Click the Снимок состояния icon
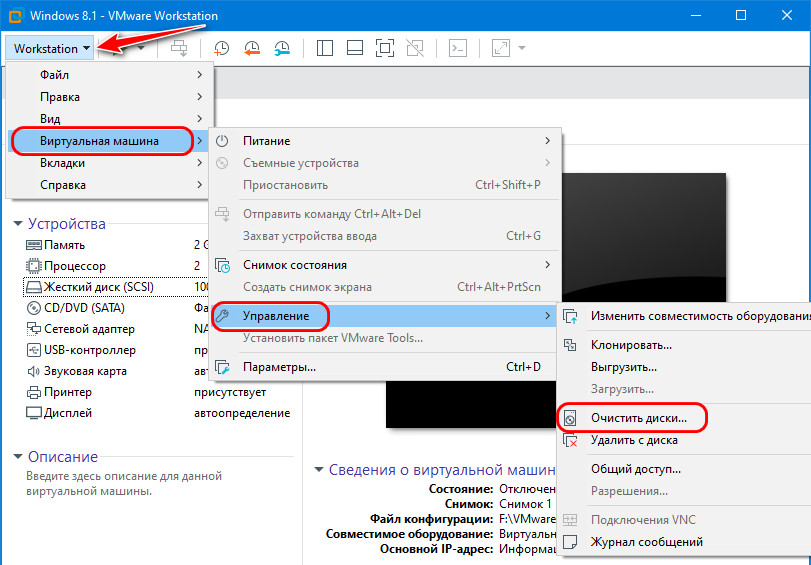811x565 pixels. tap(222, 265)
